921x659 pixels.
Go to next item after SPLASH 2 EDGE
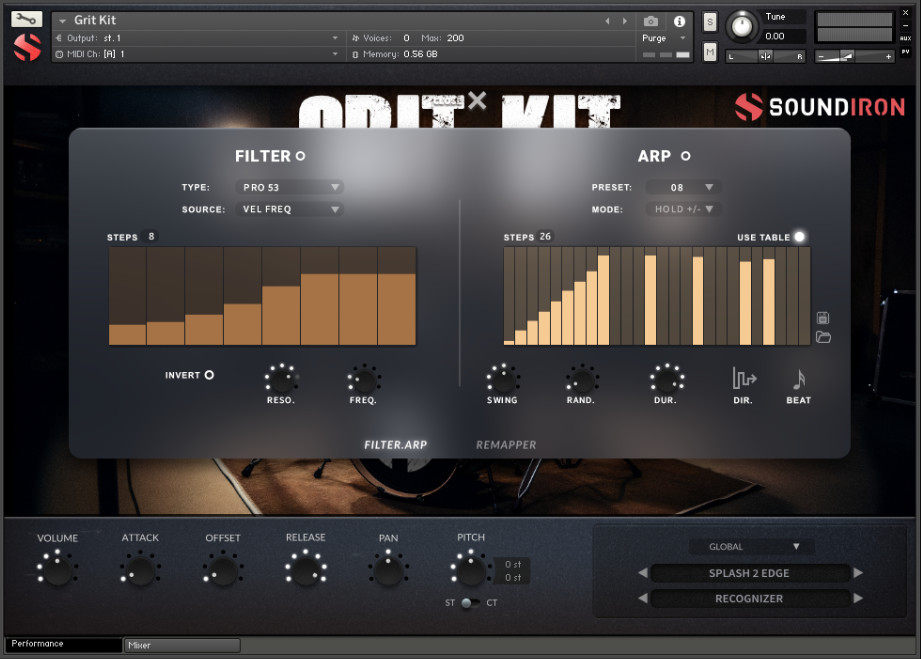point(858,573)
